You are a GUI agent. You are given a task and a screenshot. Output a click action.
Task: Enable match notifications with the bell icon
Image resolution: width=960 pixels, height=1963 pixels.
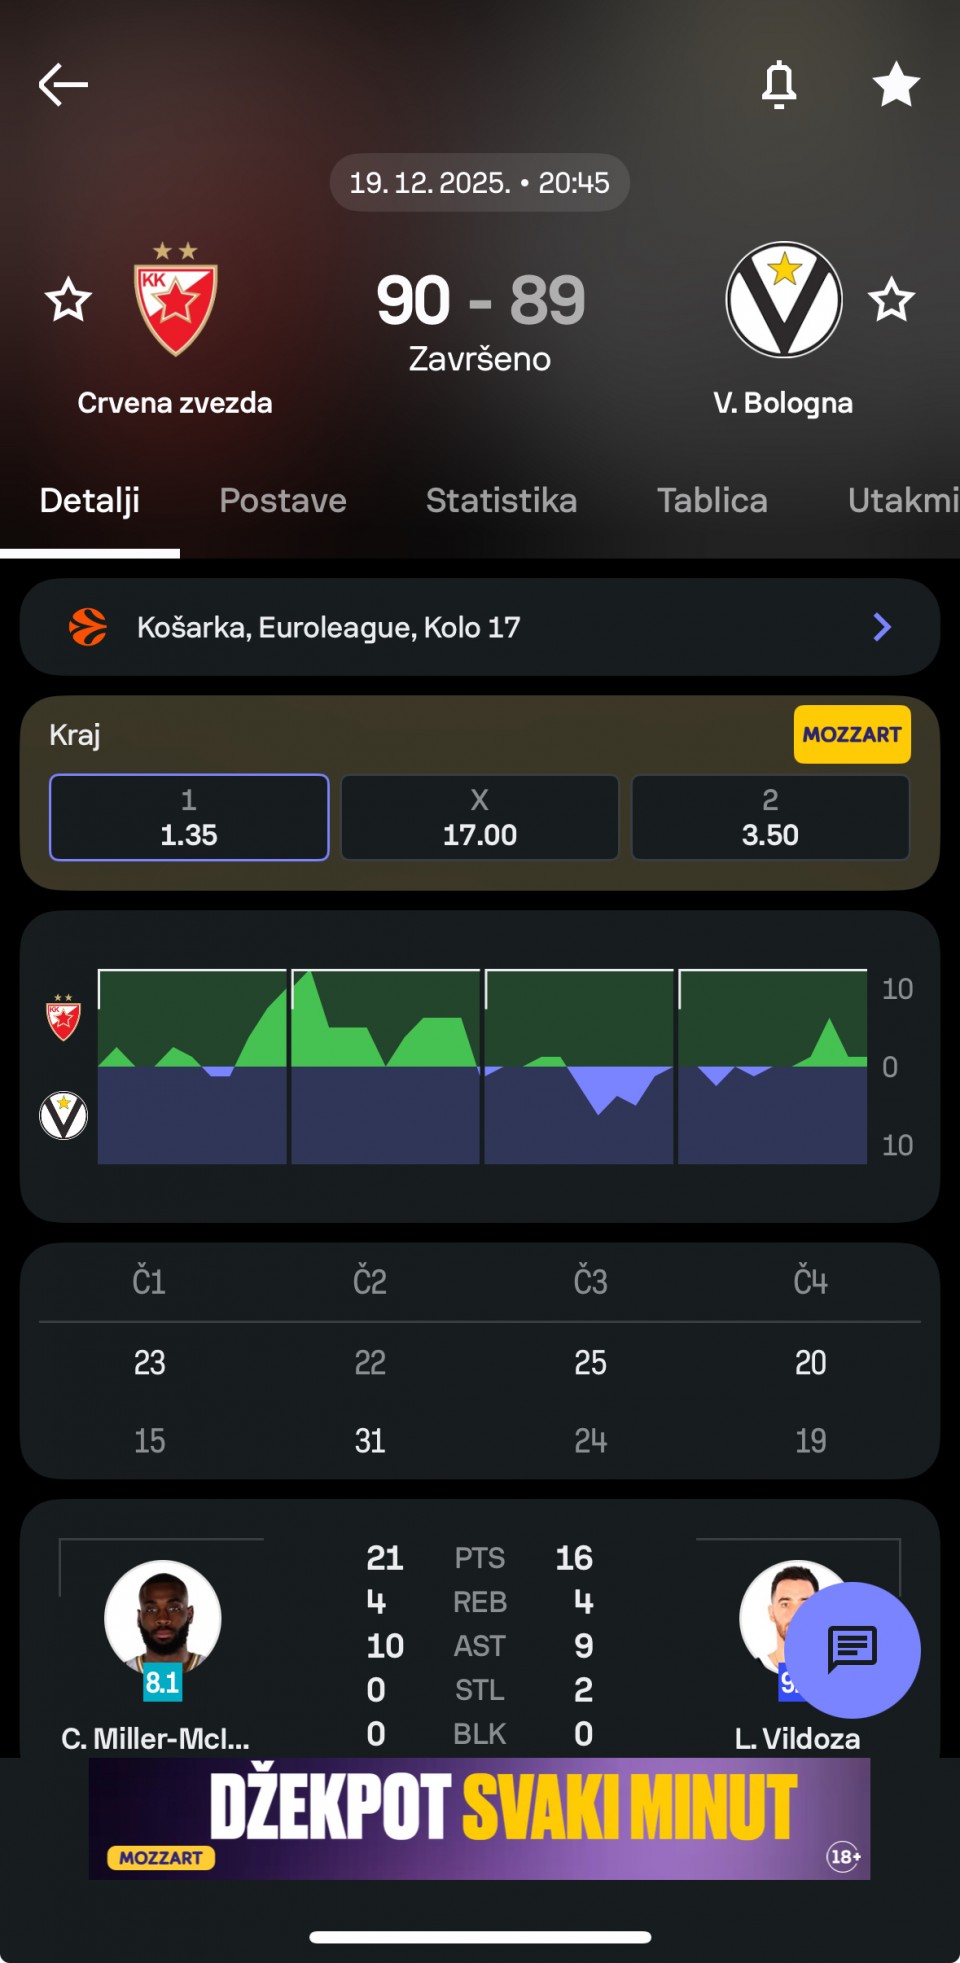[x=779, y=85]
